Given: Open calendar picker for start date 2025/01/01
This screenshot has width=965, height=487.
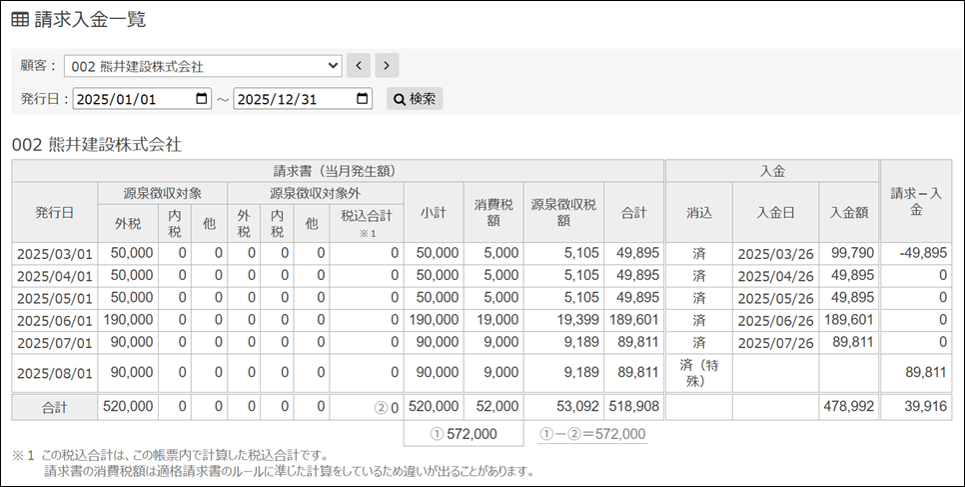Looking at the screenshot, I should pyautogui.click(x=202, y=99).
